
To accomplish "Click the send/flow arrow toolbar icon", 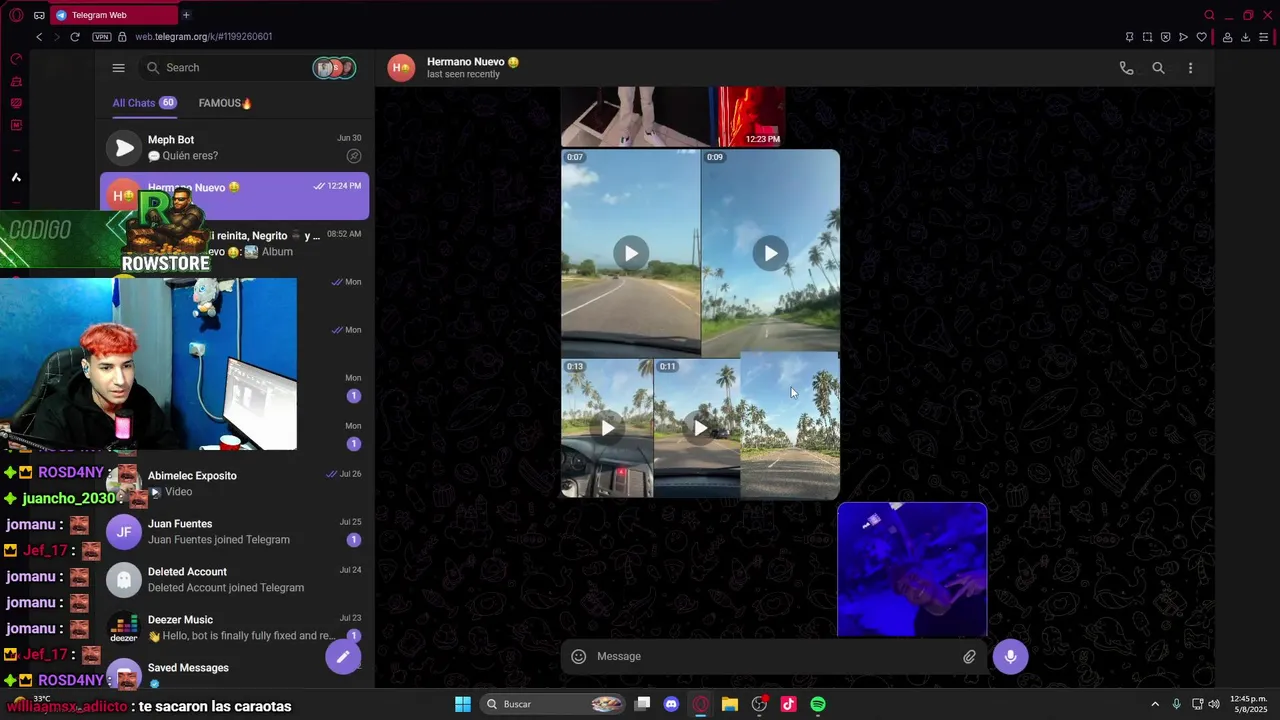I will 1183,37.
